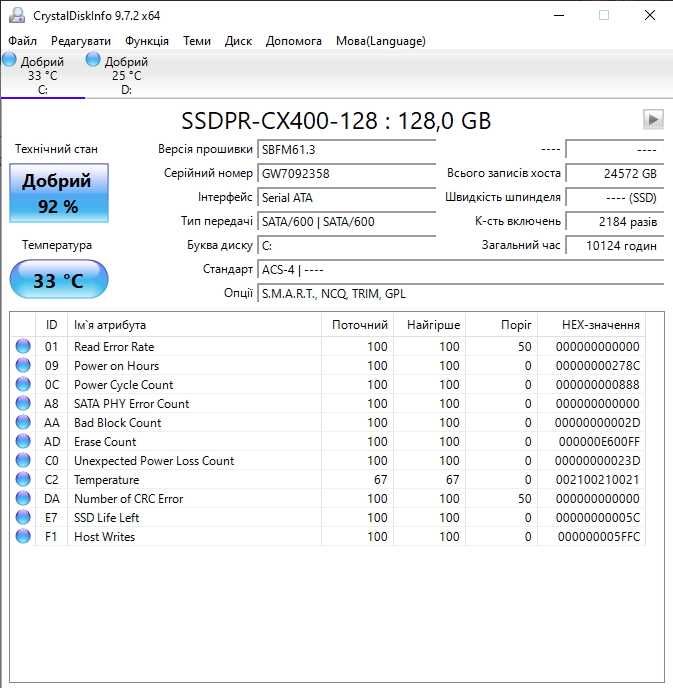This screenshot has width=673, height=688.
Task: Click the host writes value 24572 GB
Action: [x=614, y=173]
